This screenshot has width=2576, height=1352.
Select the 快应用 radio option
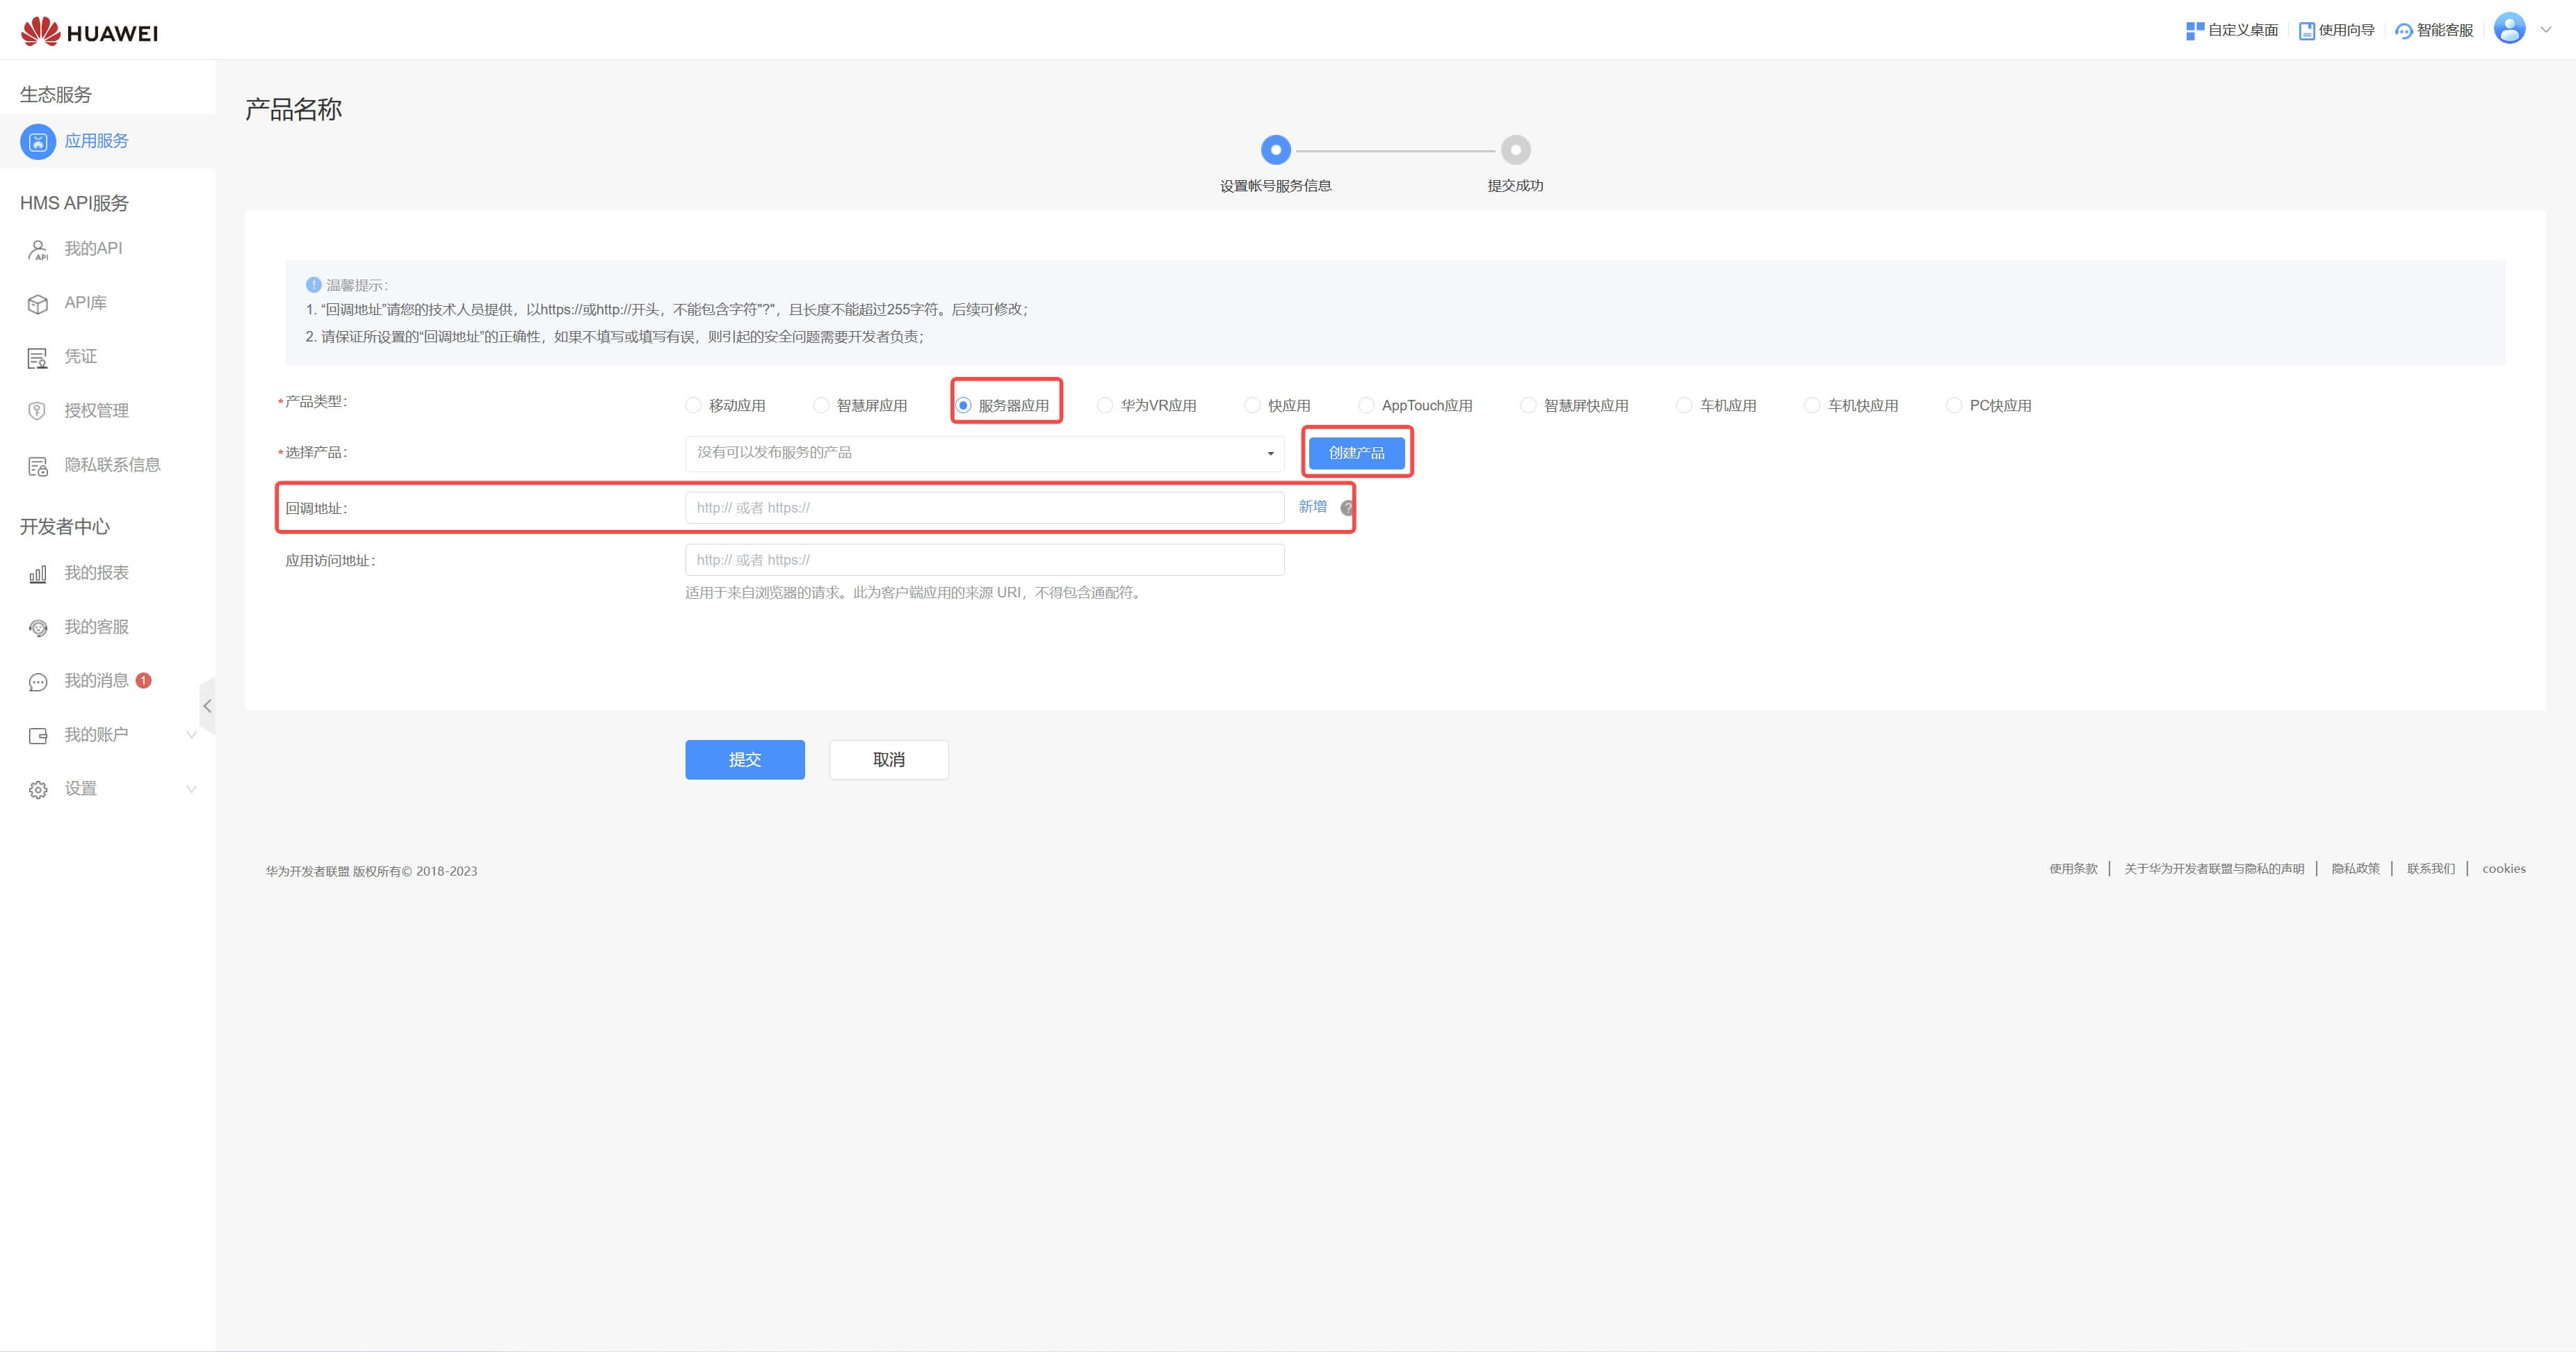[x=1252, y=405]
